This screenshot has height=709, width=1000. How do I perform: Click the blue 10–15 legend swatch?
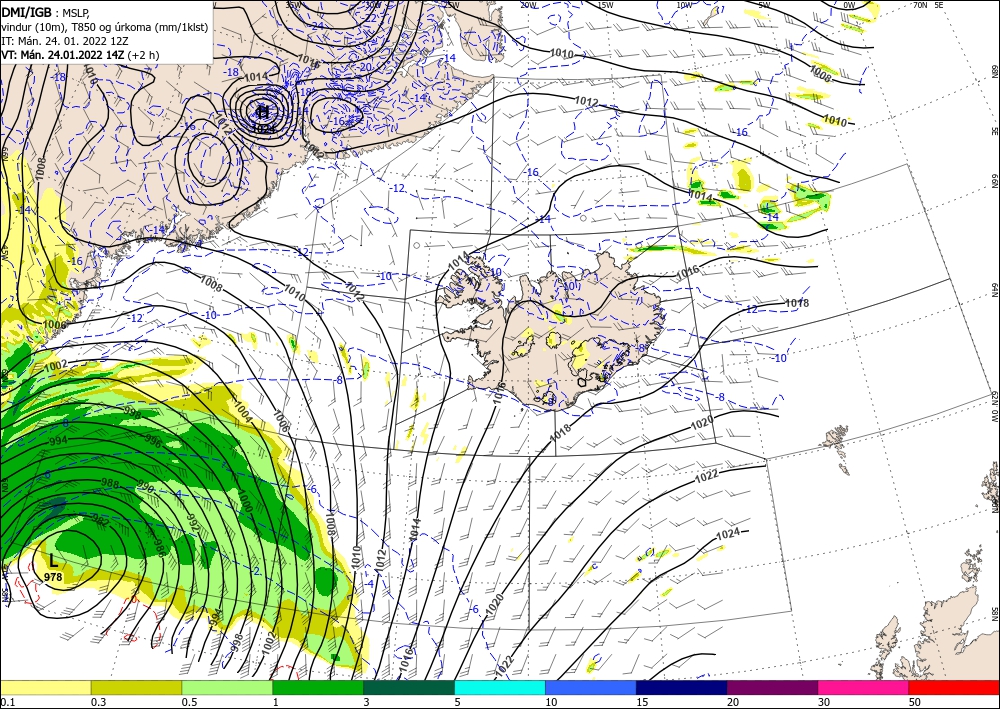click(x=591, y=687)
